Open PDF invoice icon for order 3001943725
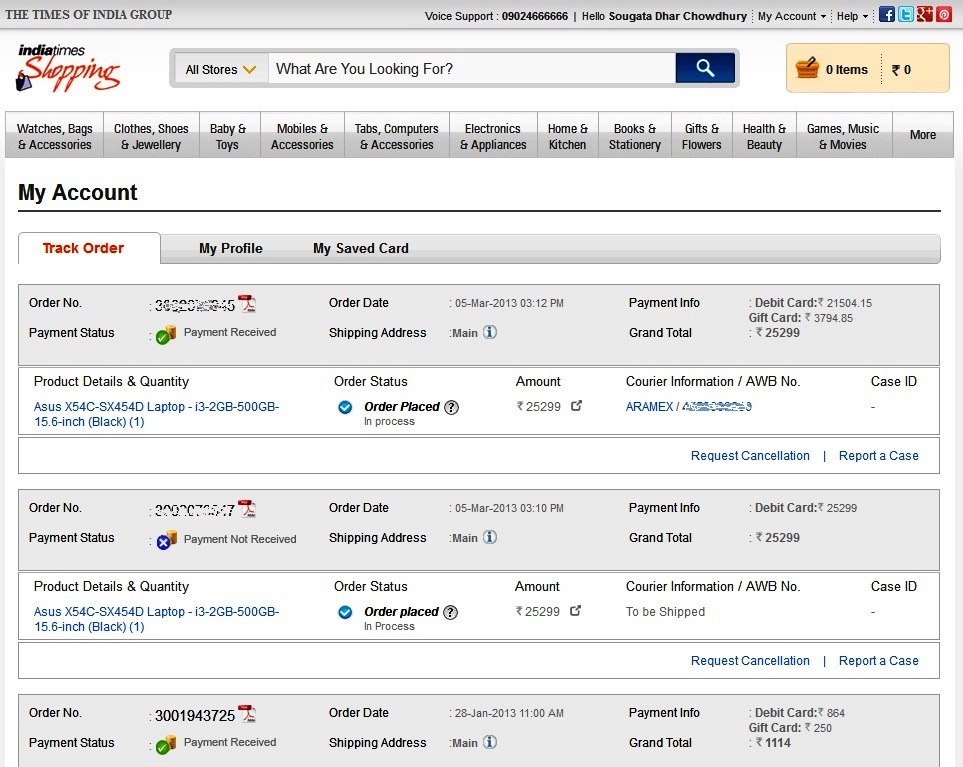 click(x=247, y=714)
